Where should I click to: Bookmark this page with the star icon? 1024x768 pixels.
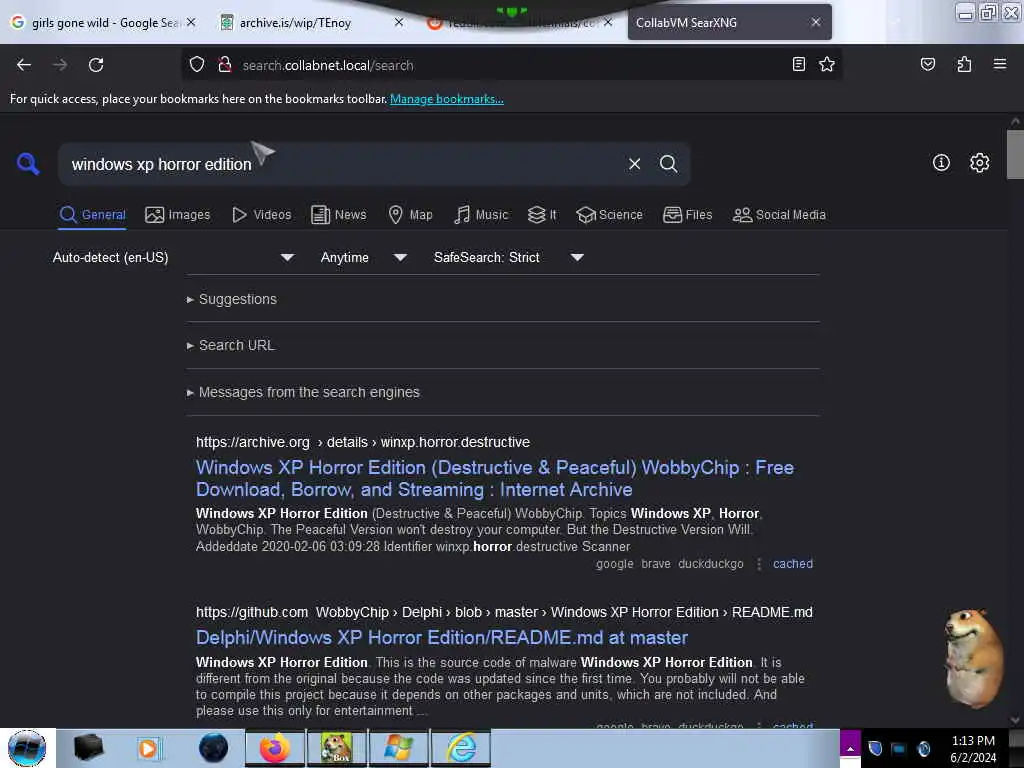(827, 64)
